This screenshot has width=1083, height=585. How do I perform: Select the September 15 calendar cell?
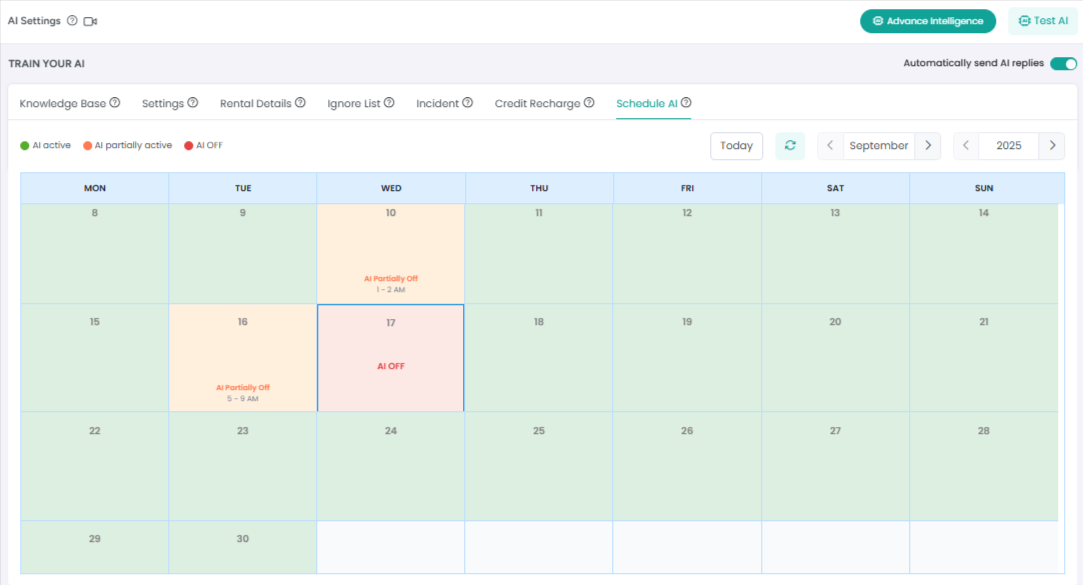(x=95, y=358)
